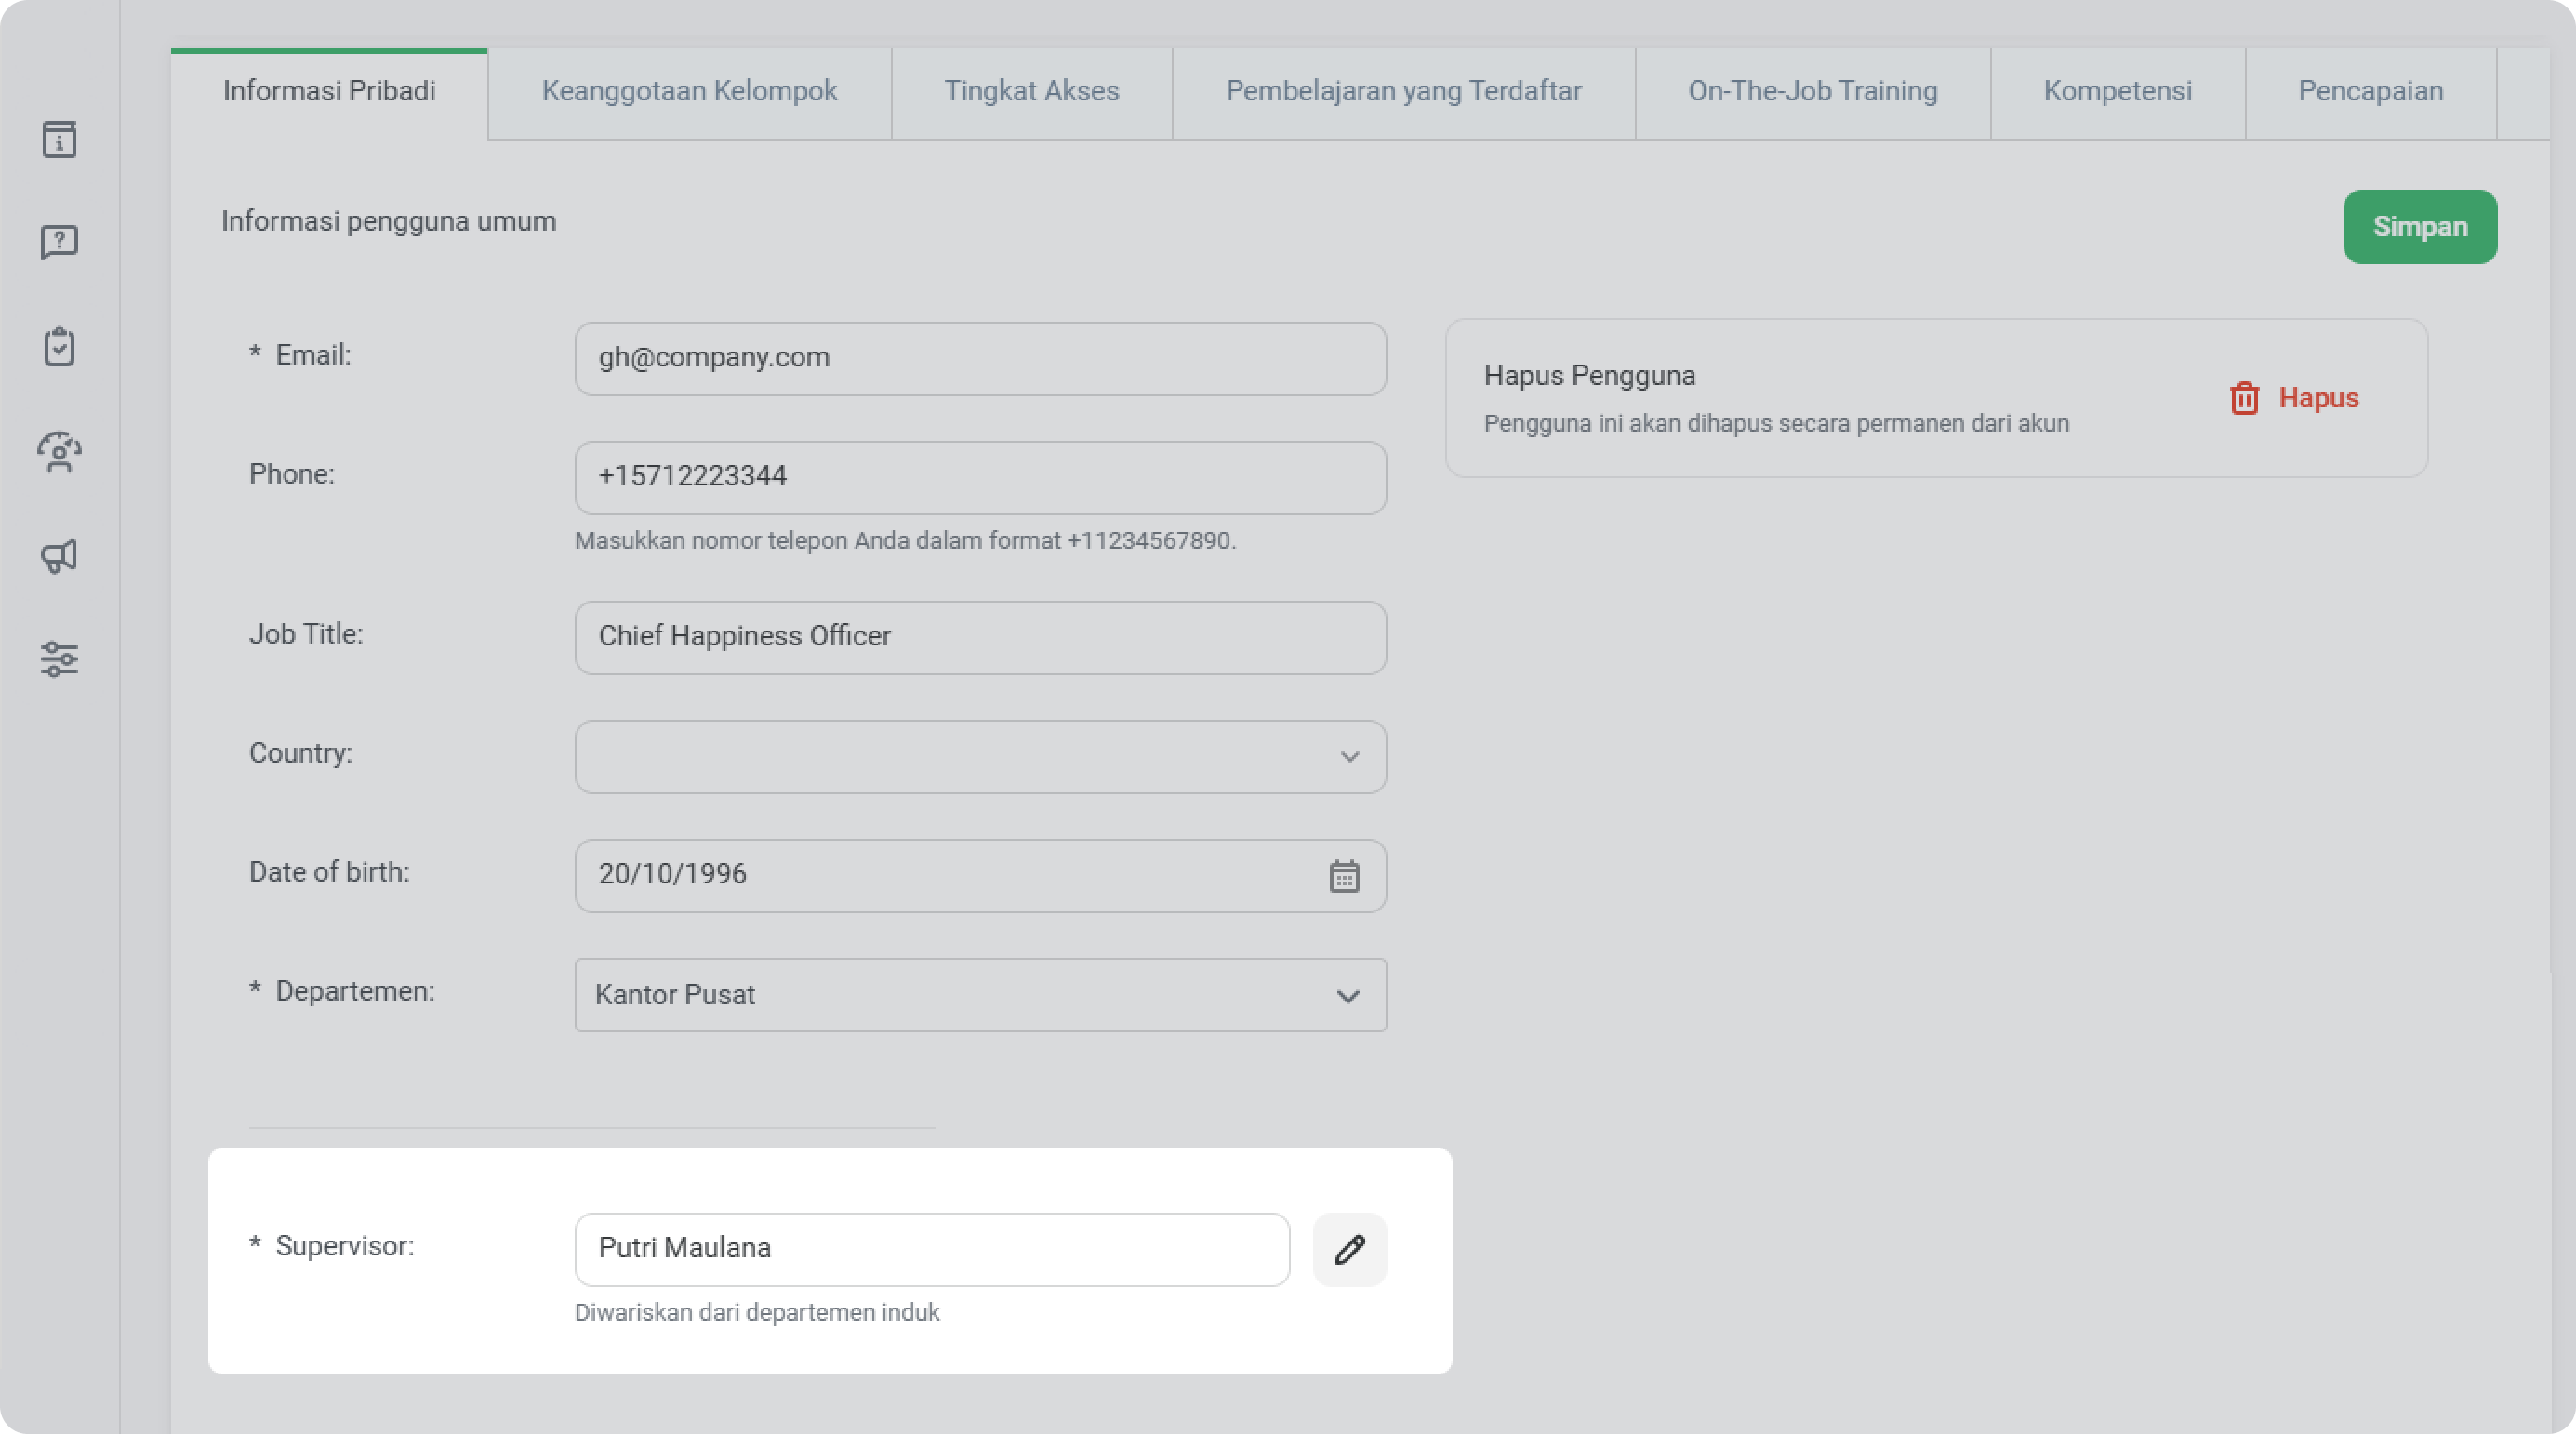Screen dimensions: 2576x1434
Task: Open the info archive sidebar icon
Action: coord(59,139)
